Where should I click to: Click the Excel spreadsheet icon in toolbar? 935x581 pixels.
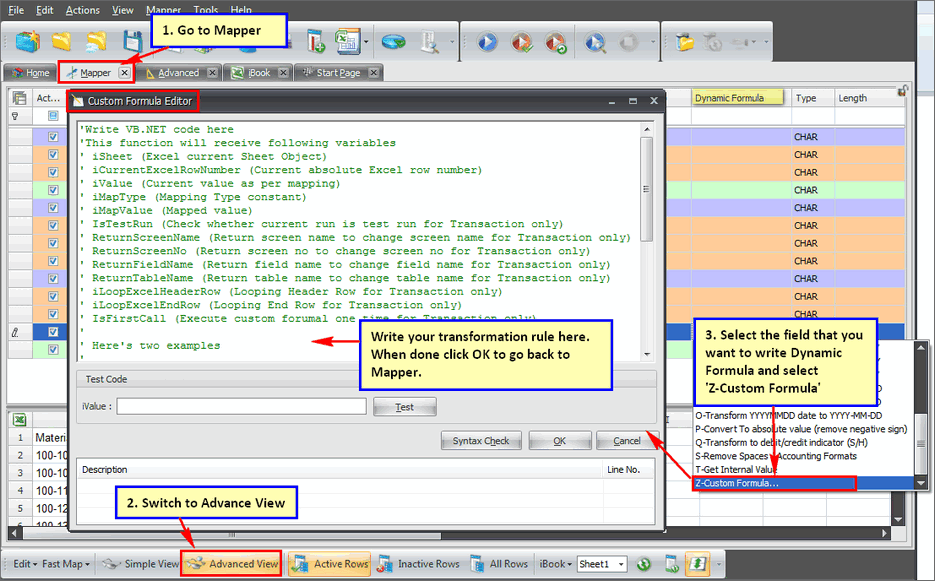click(x=346, y=42)
